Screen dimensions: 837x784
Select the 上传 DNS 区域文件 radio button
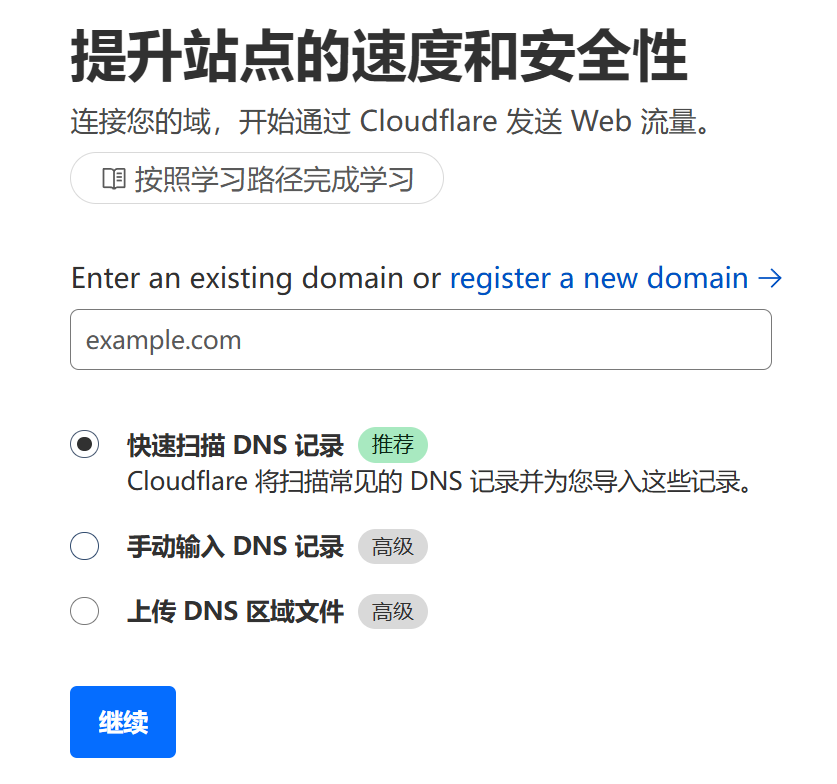[x=84, y=611]
